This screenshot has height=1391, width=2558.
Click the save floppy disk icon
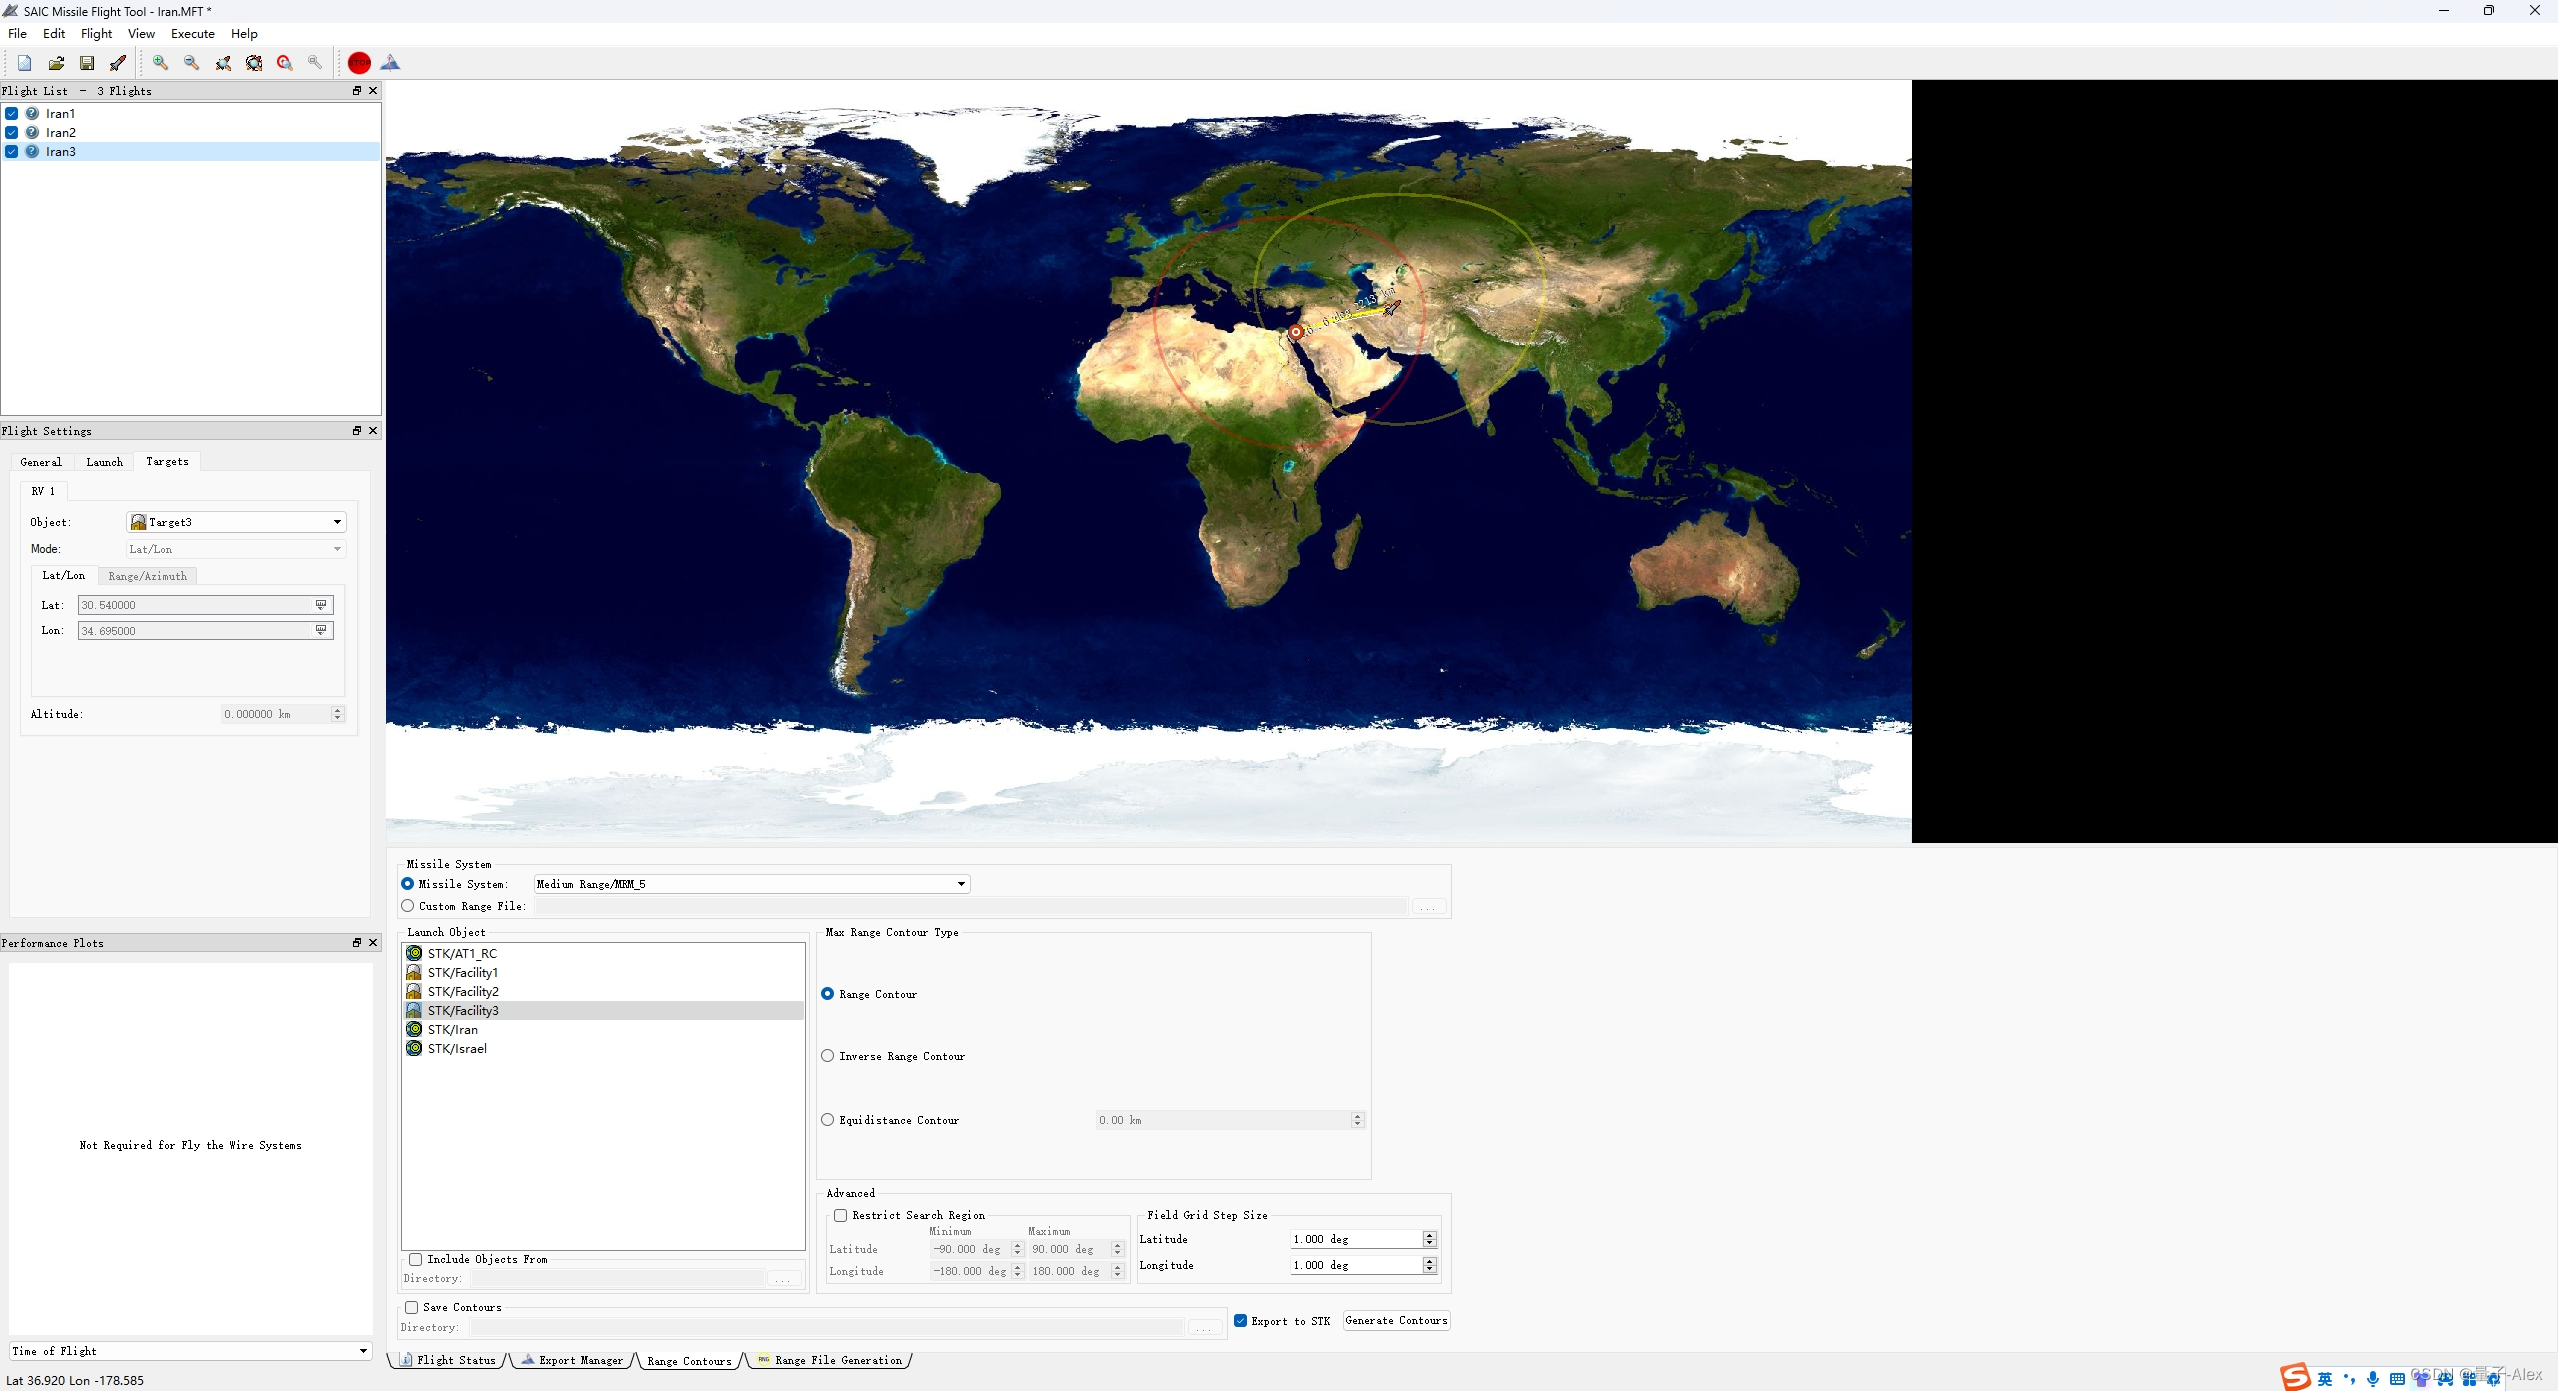(x=87, y=63)
